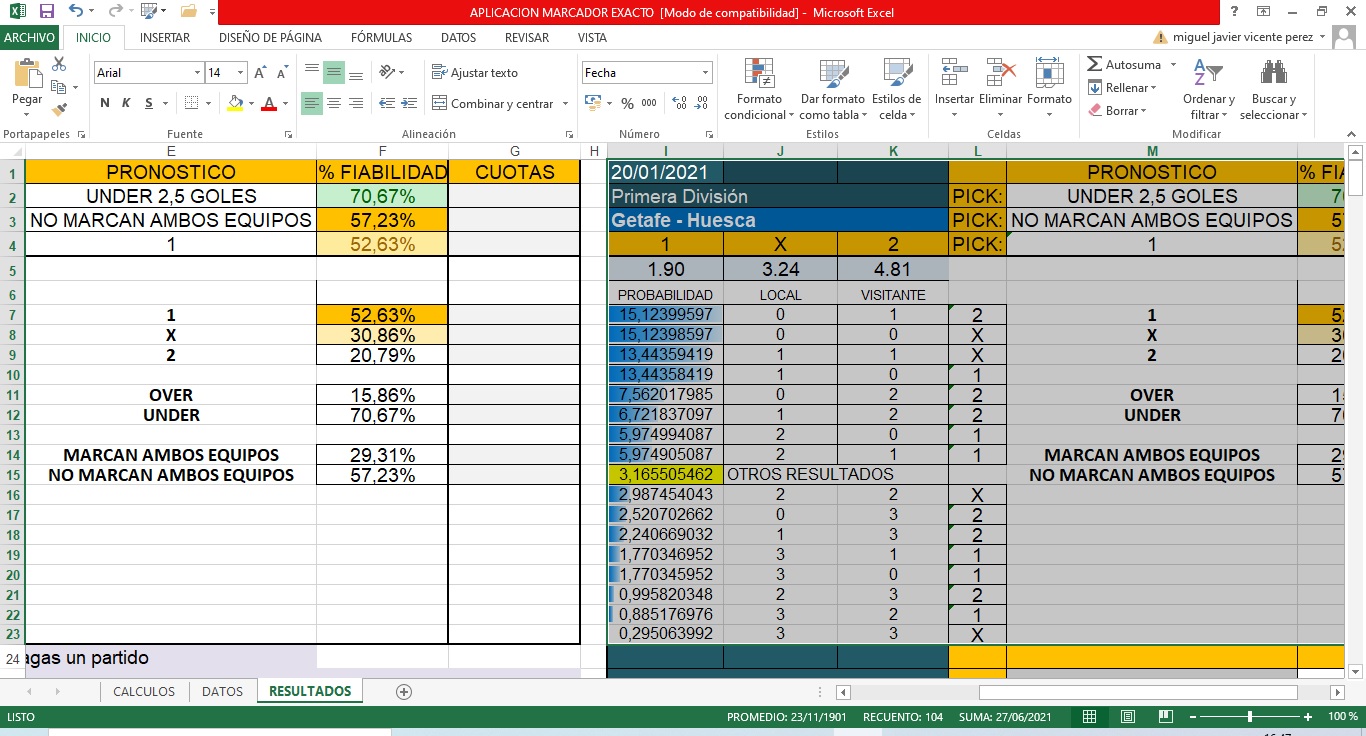Open the ARCHIVO tab

[x=30, y=37]
